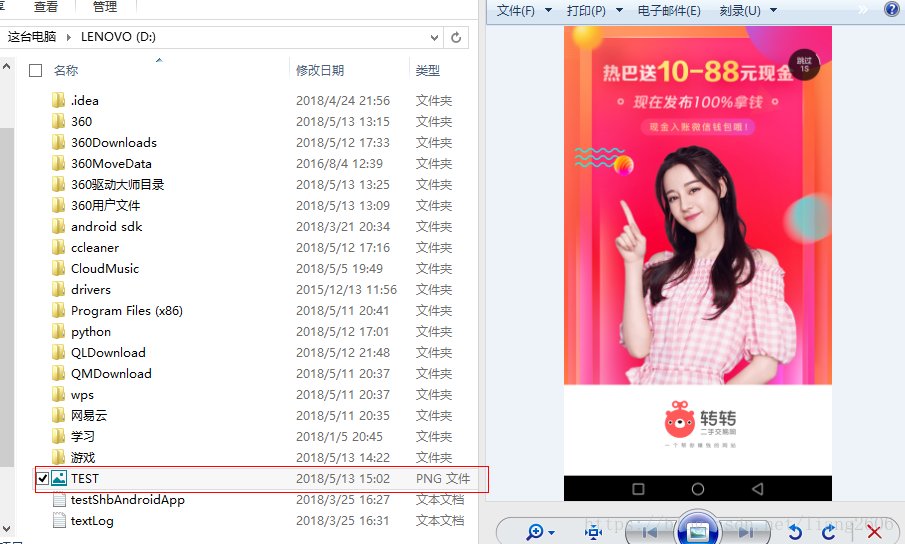Sort by 名称 column header
905x544 pixels.
coord(66,70)
